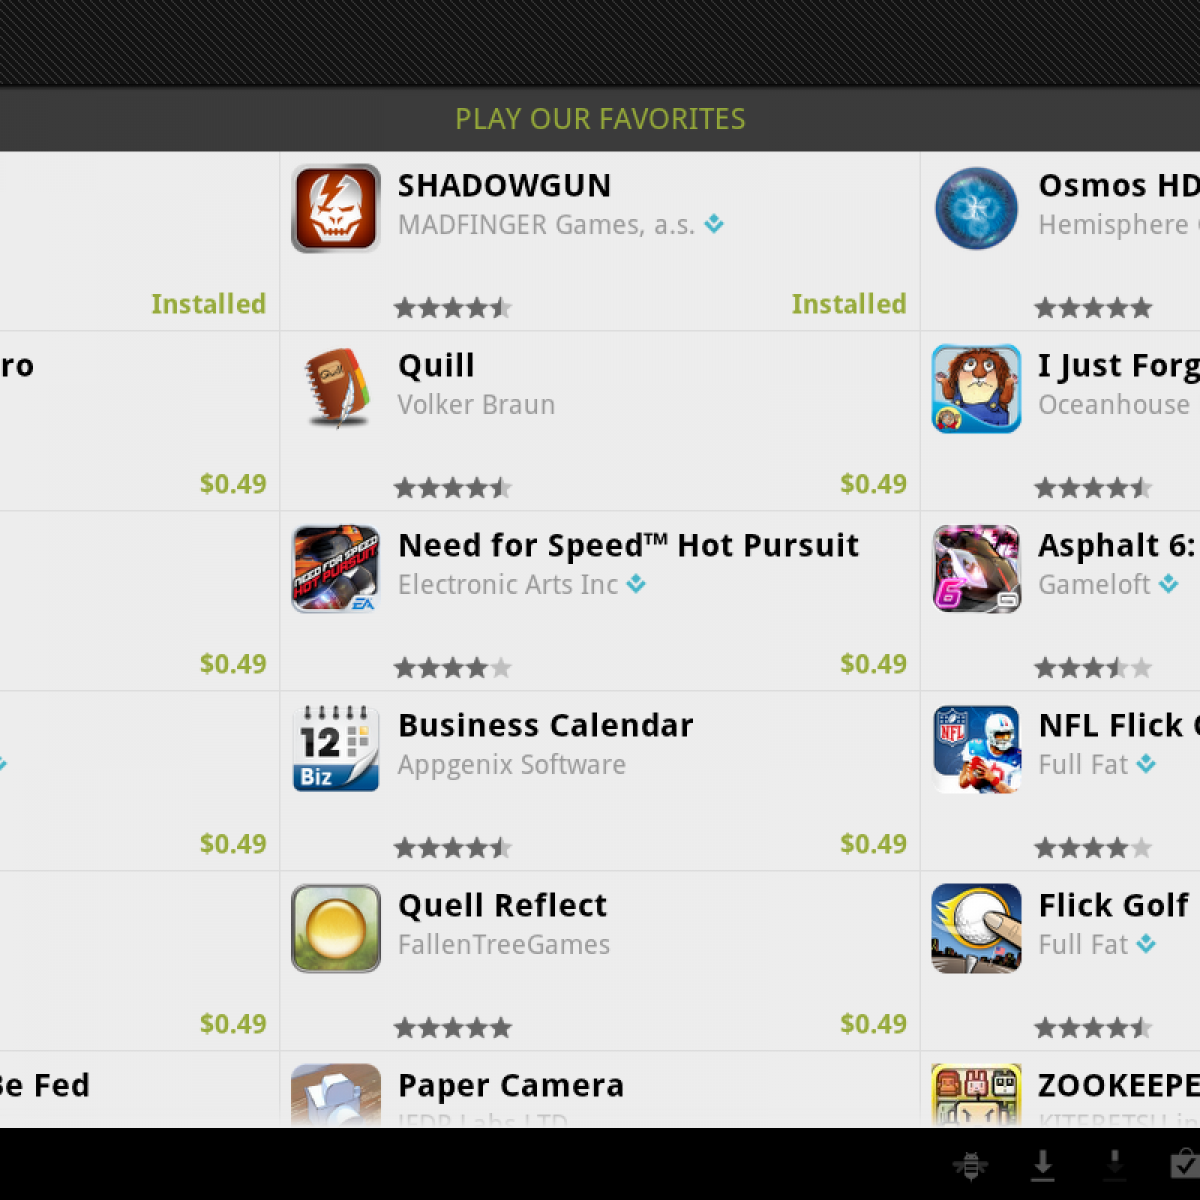1200x1200 pixels.
Task: Tap the download arrow in system bar
Action: [x=1042, y=1165]
